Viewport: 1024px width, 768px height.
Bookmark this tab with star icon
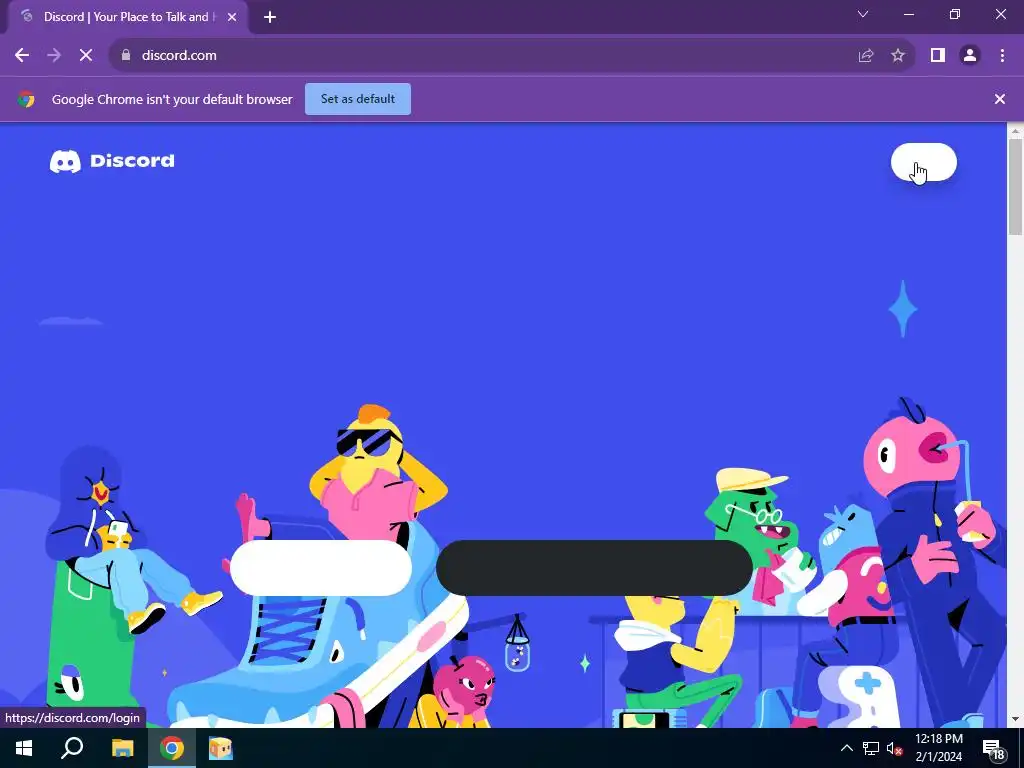tap(898, 56)
